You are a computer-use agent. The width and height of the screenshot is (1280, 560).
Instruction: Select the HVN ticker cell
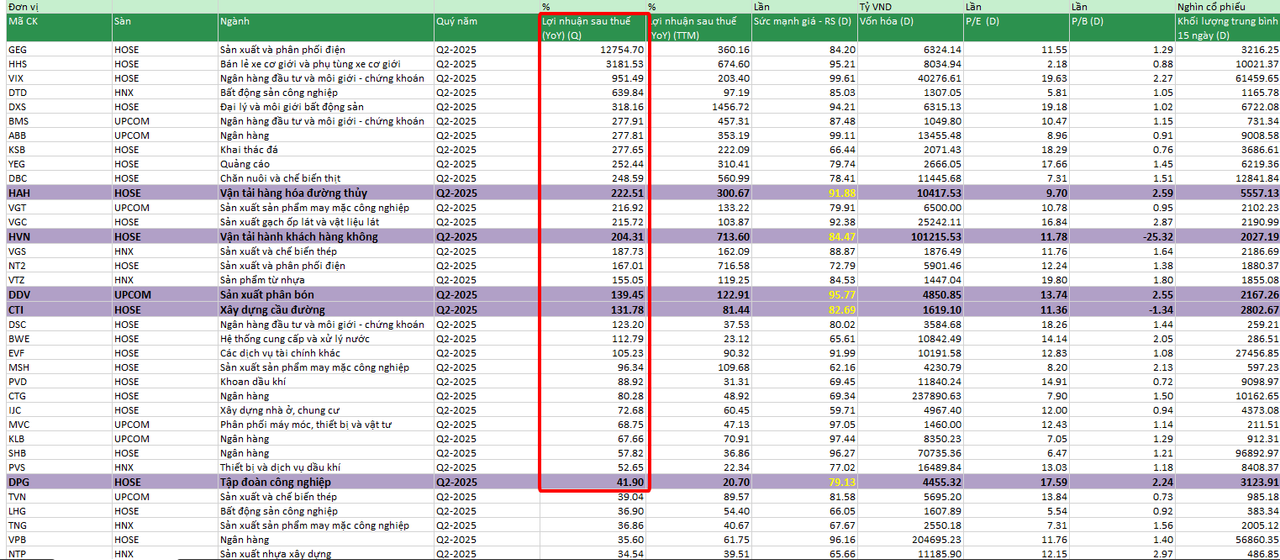tap(19, 236)
